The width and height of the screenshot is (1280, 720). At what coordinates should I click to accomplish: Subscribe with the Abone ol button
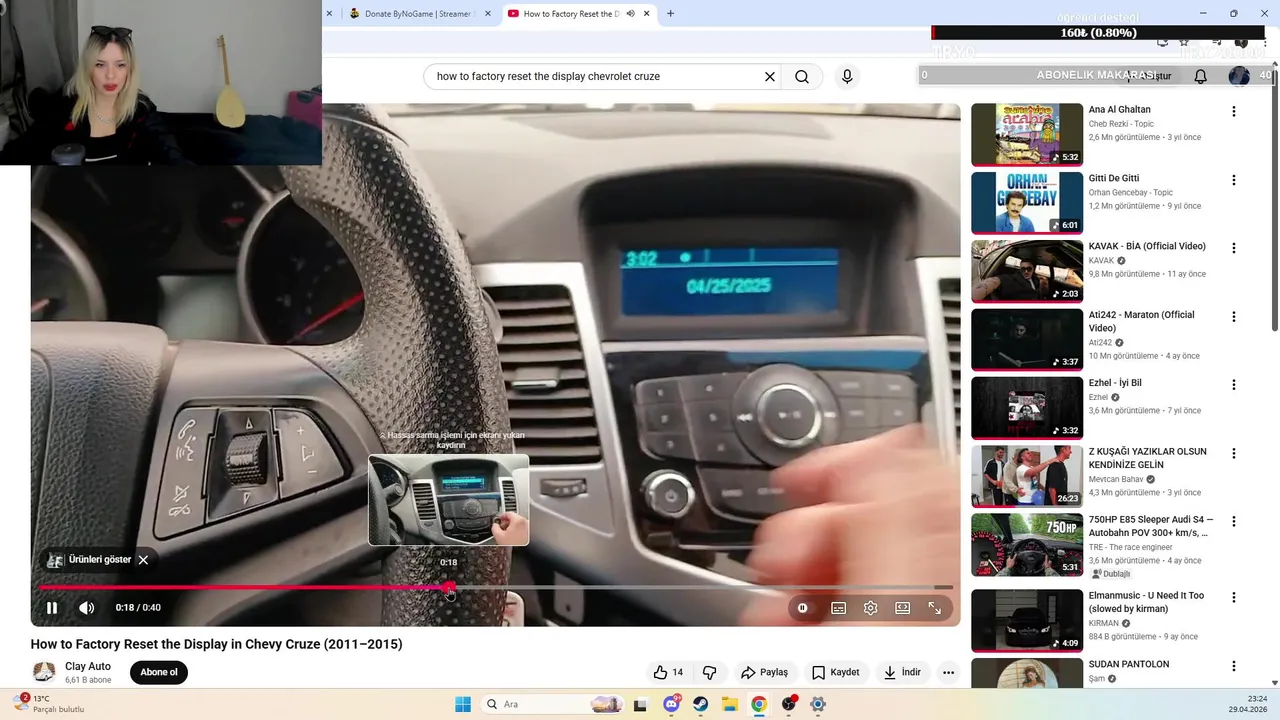click(159, 672)
